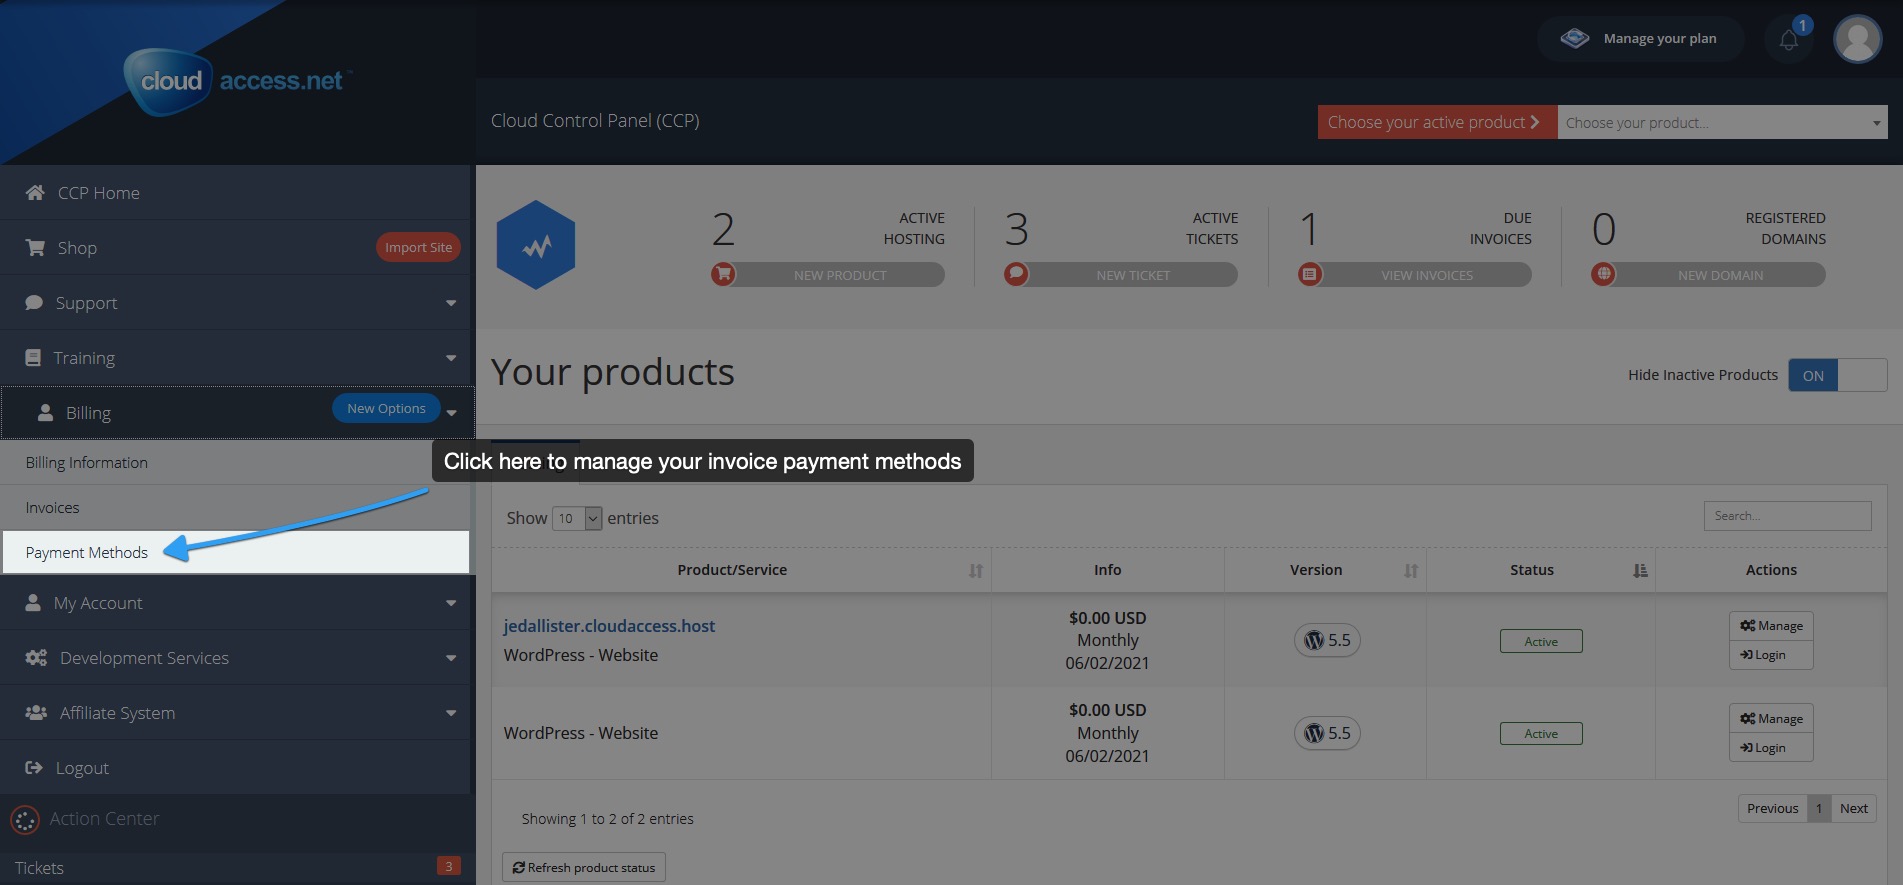Click Manage for second WordPress - Website row
1903x885 pixels.
(x=1771, y=718)
